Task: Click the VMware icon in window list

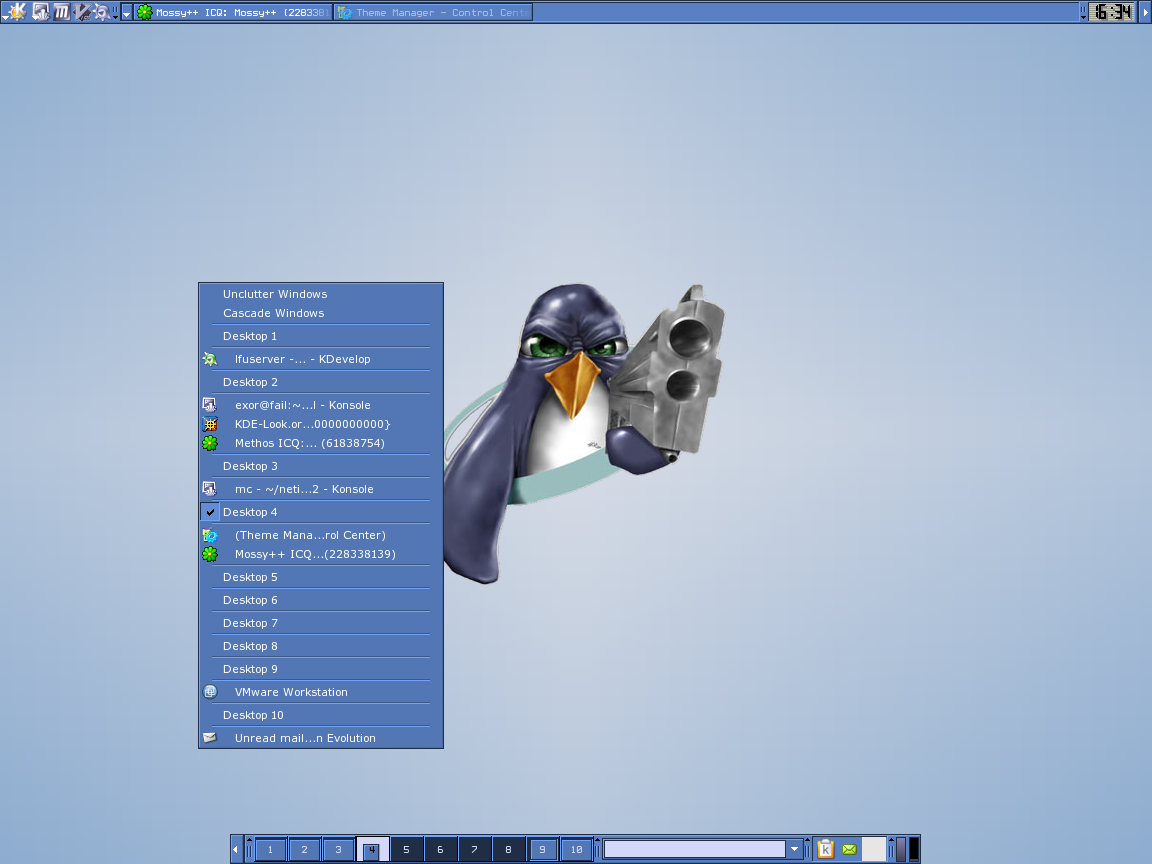Action: 210,692
